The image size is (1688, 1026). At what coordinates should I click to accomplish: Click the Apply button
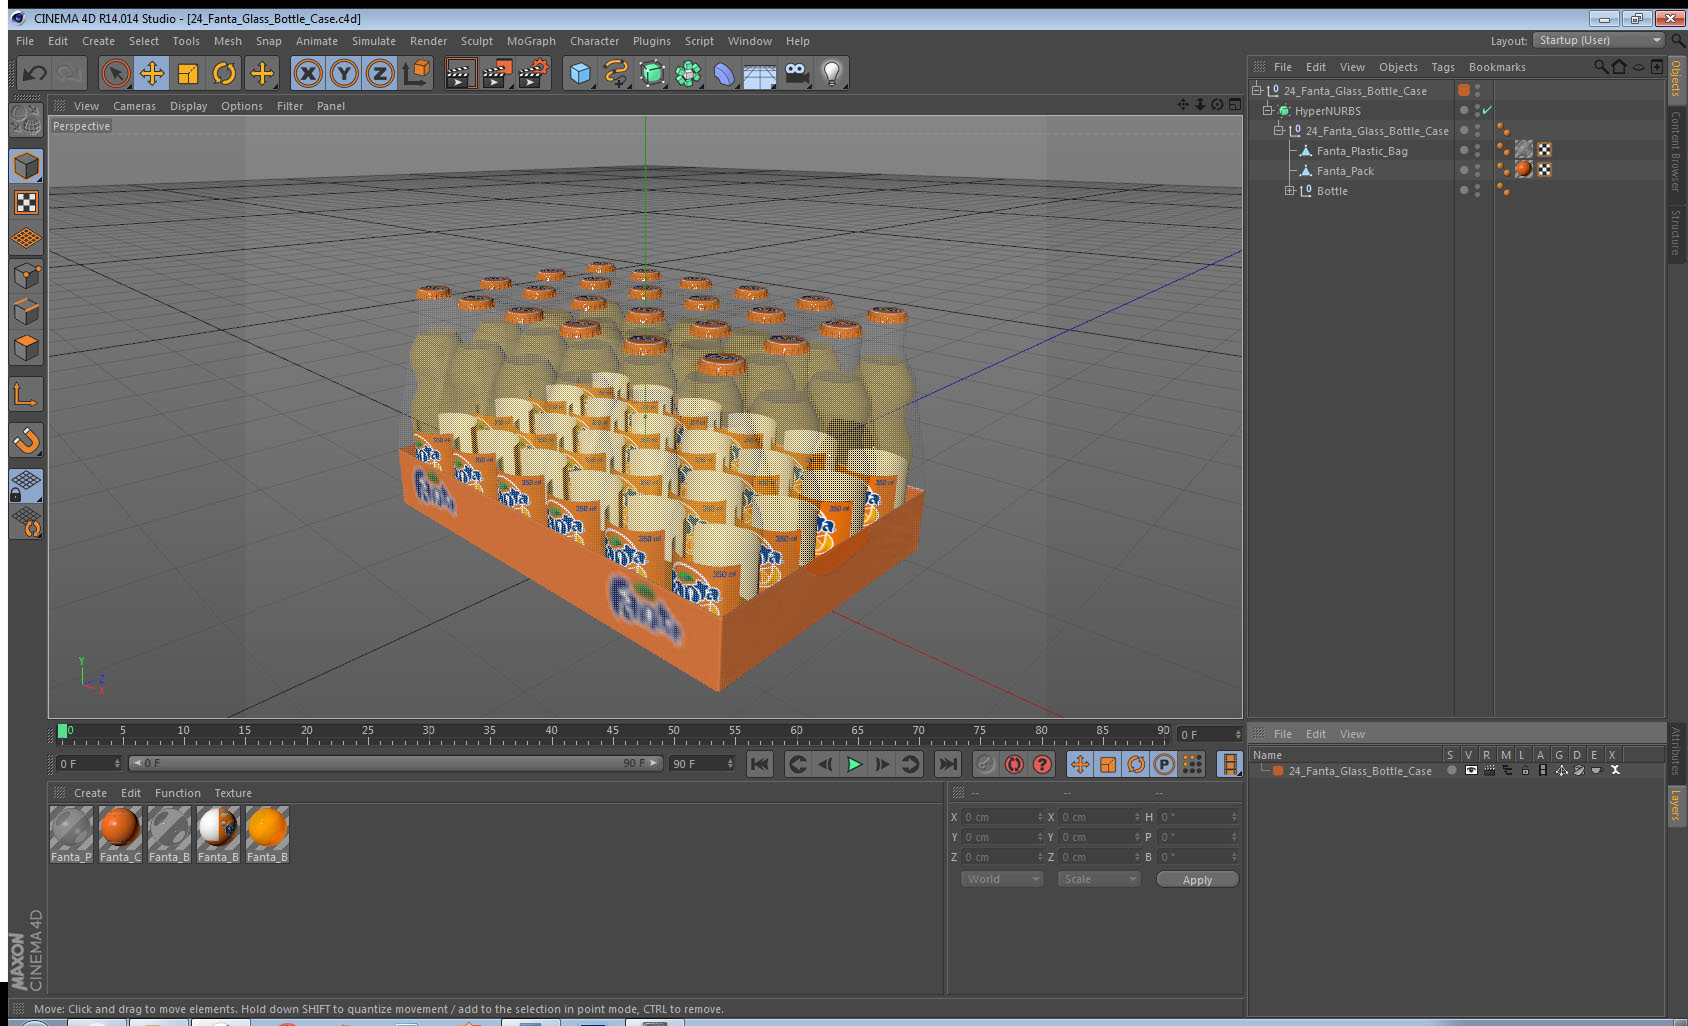pos(1197,880)
